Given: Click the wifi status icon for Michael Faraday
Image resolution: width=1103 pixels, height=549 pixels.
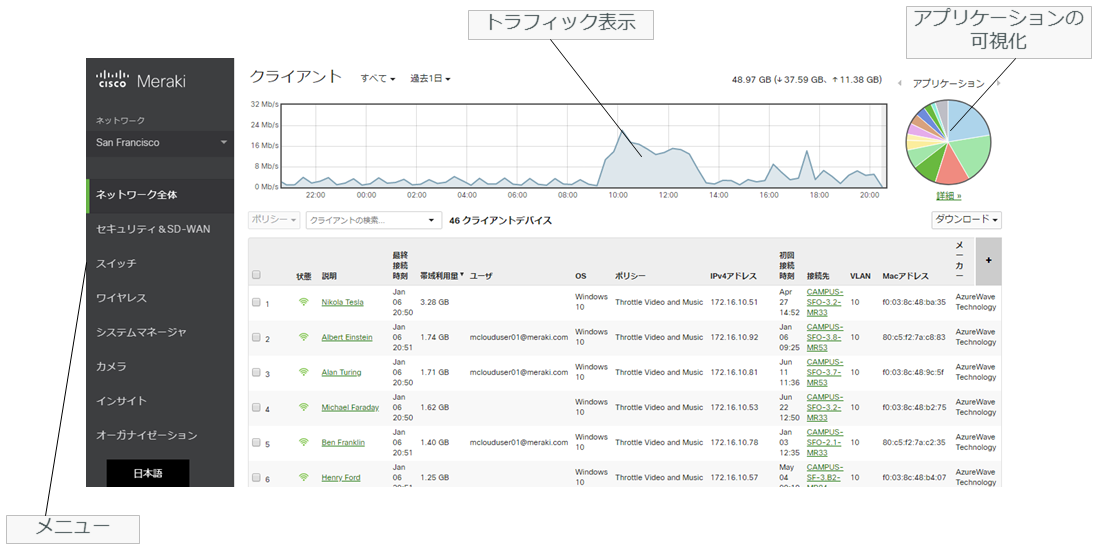Looking at the screenshot, I should [303, 407].
